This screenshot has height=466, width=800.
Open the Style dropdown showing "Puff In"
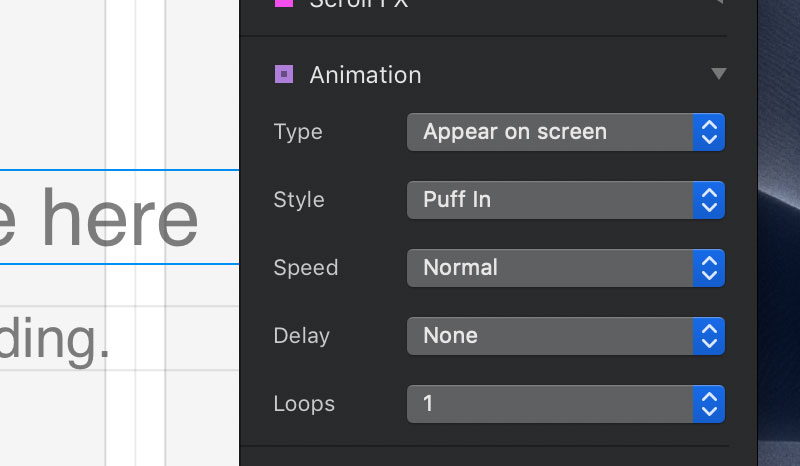550,200
